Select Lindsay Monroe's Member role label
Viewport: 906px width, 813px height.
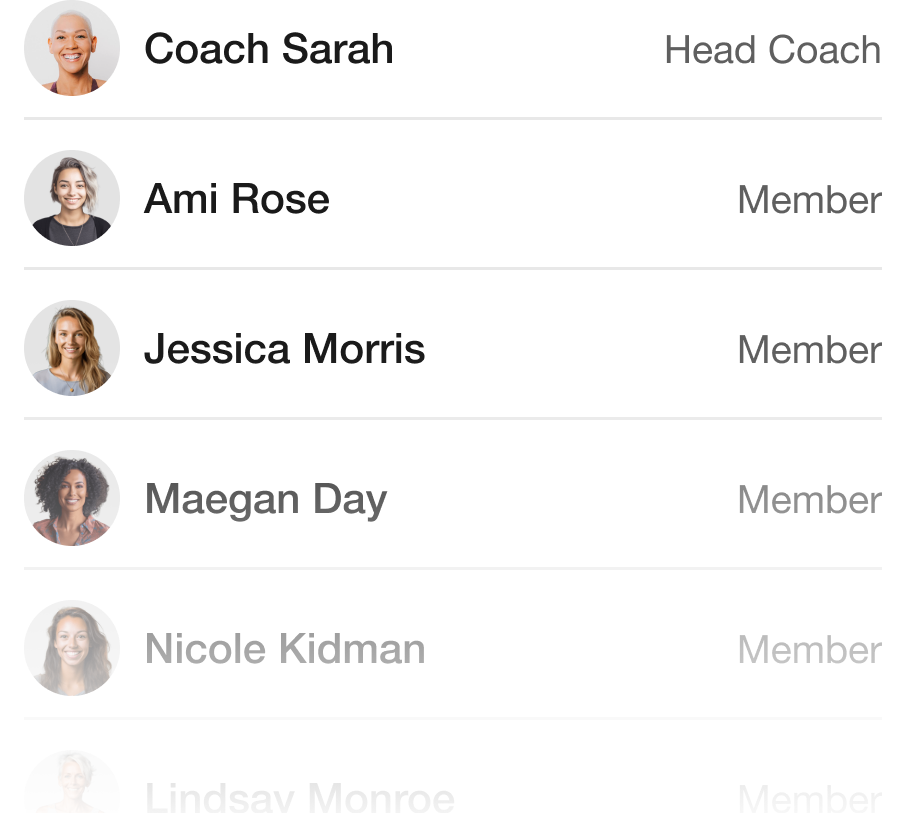810,797
